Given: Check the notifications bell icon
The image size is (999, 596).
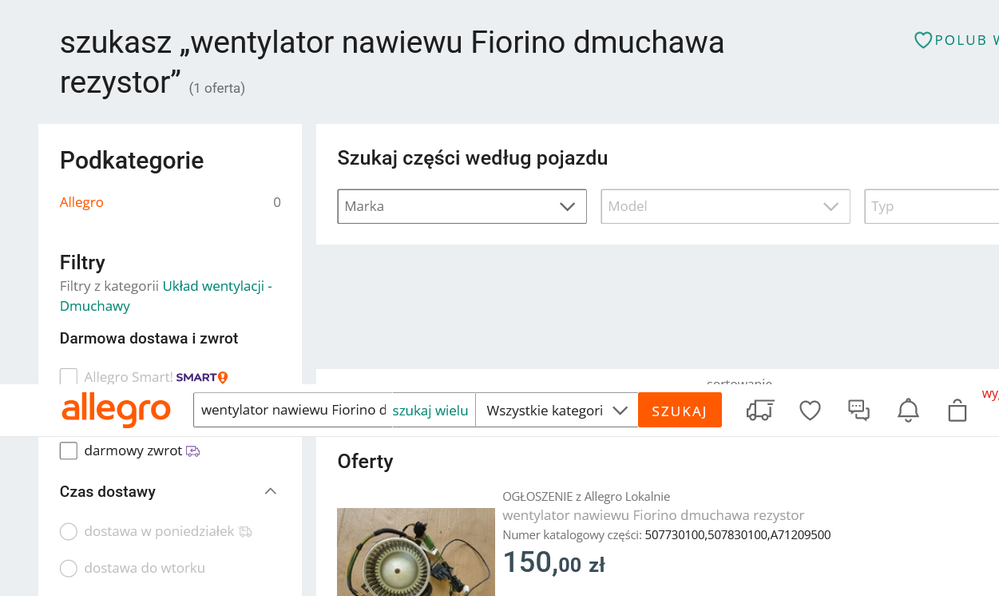Looking at the screenshot, I should coord(907,410).
